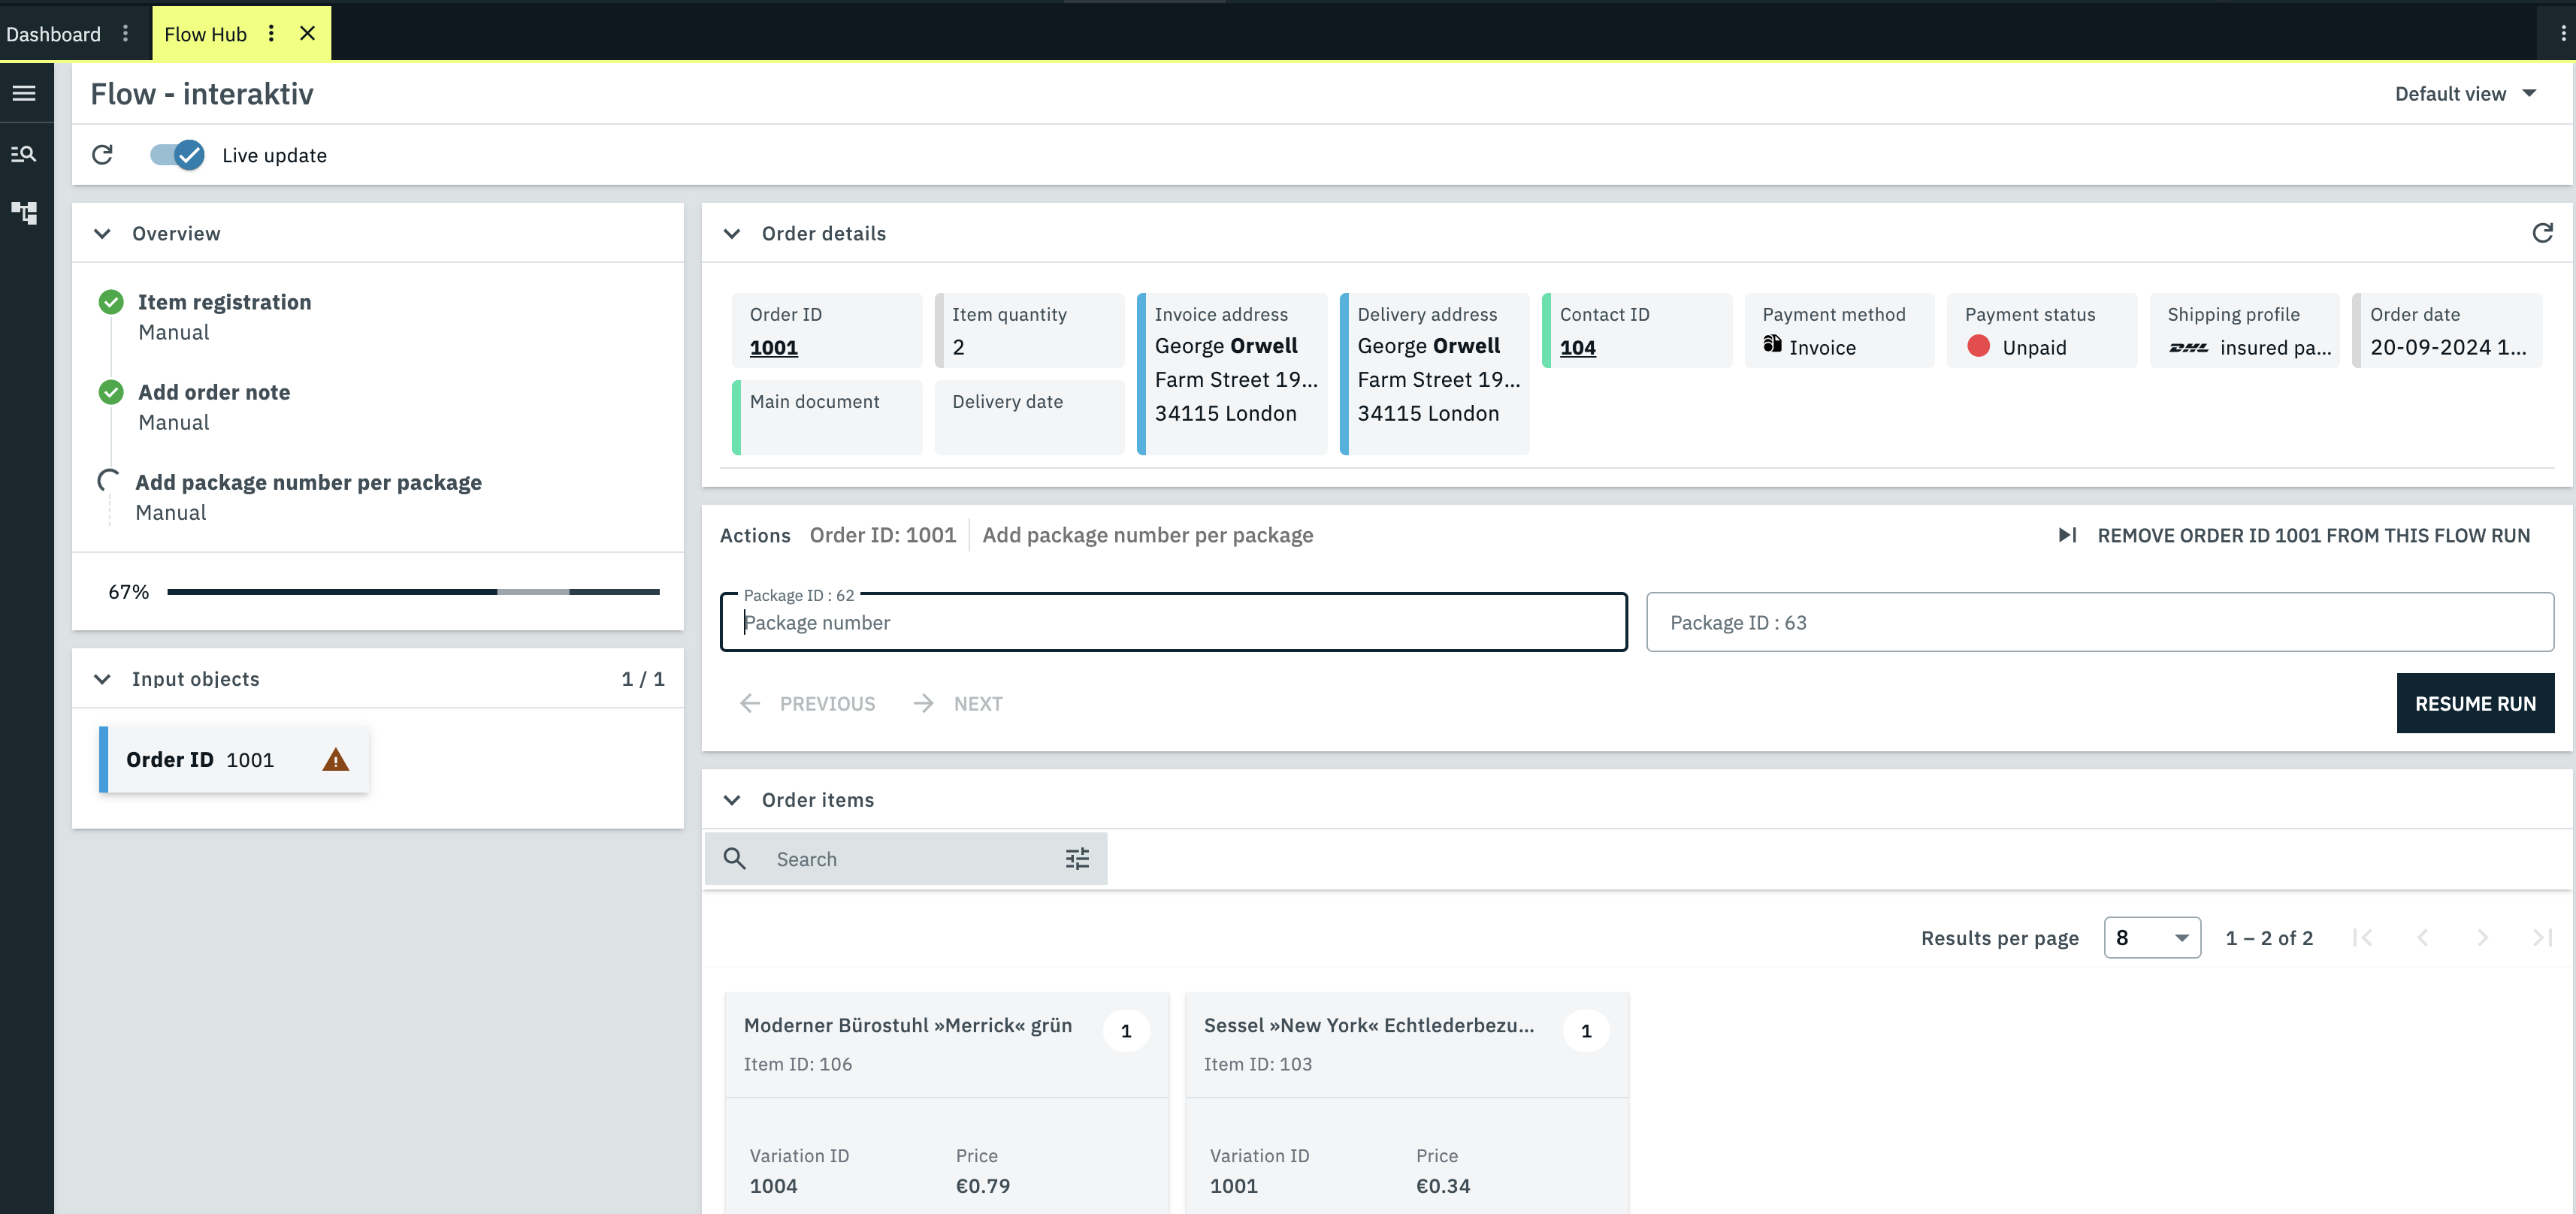Open the search filter icon in Order items
The height and width of the screenshot is (1214, 2576).
tap(1077, 858)
